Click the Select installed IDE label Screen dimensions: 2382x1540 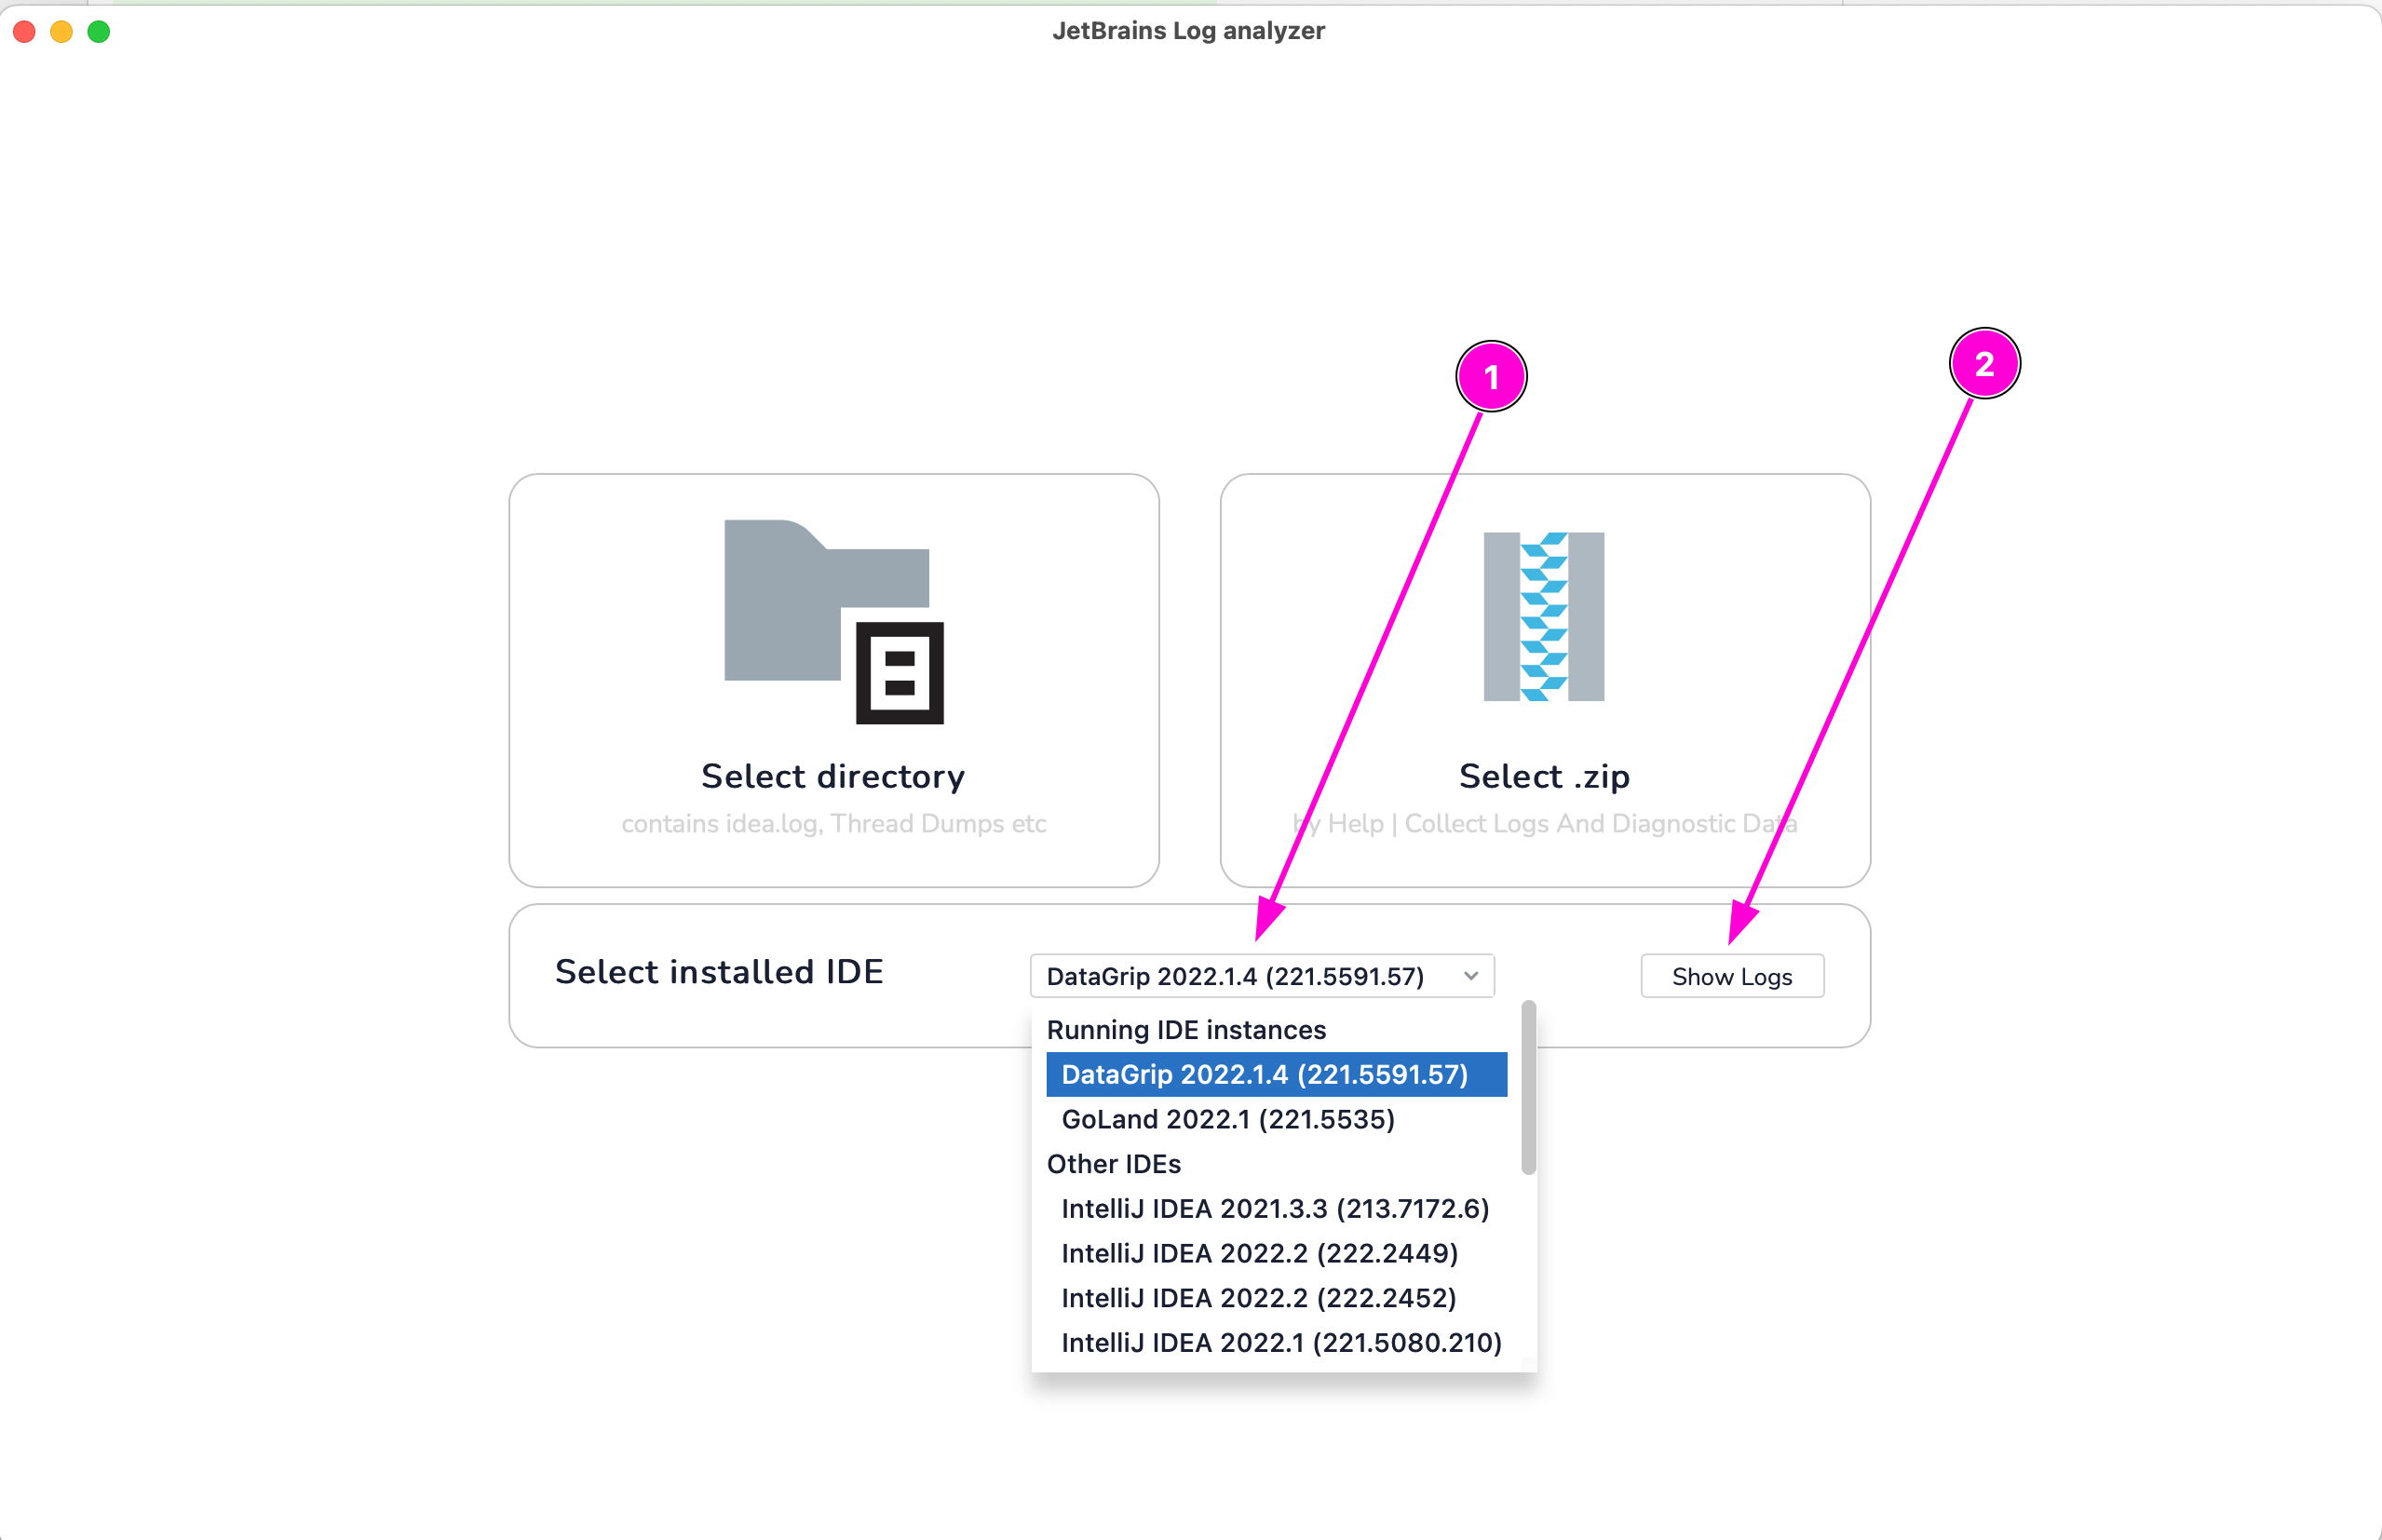coord(719,971)
